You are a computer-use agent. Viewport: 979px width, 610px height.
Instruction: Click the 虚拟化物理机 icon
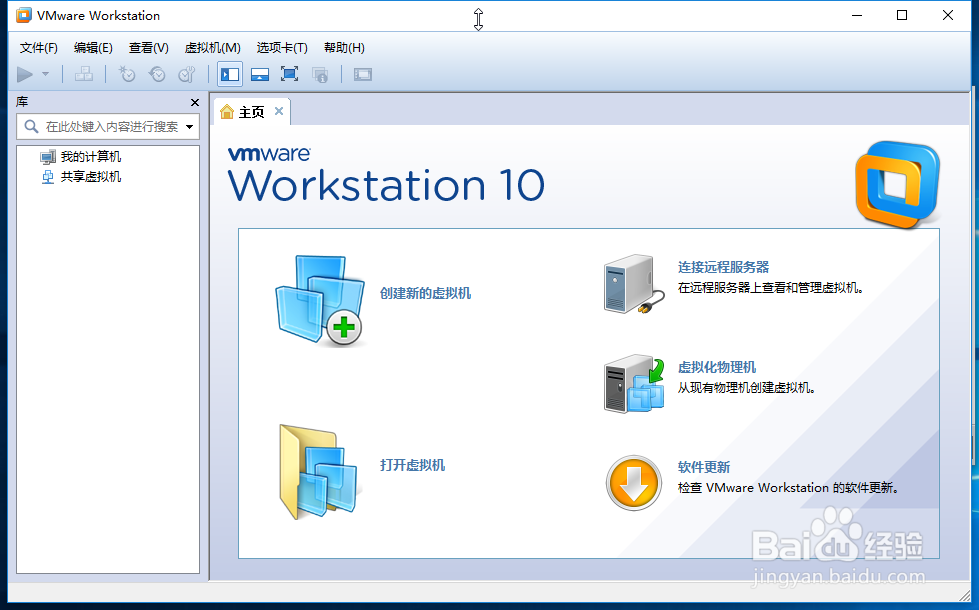(634, 383)
